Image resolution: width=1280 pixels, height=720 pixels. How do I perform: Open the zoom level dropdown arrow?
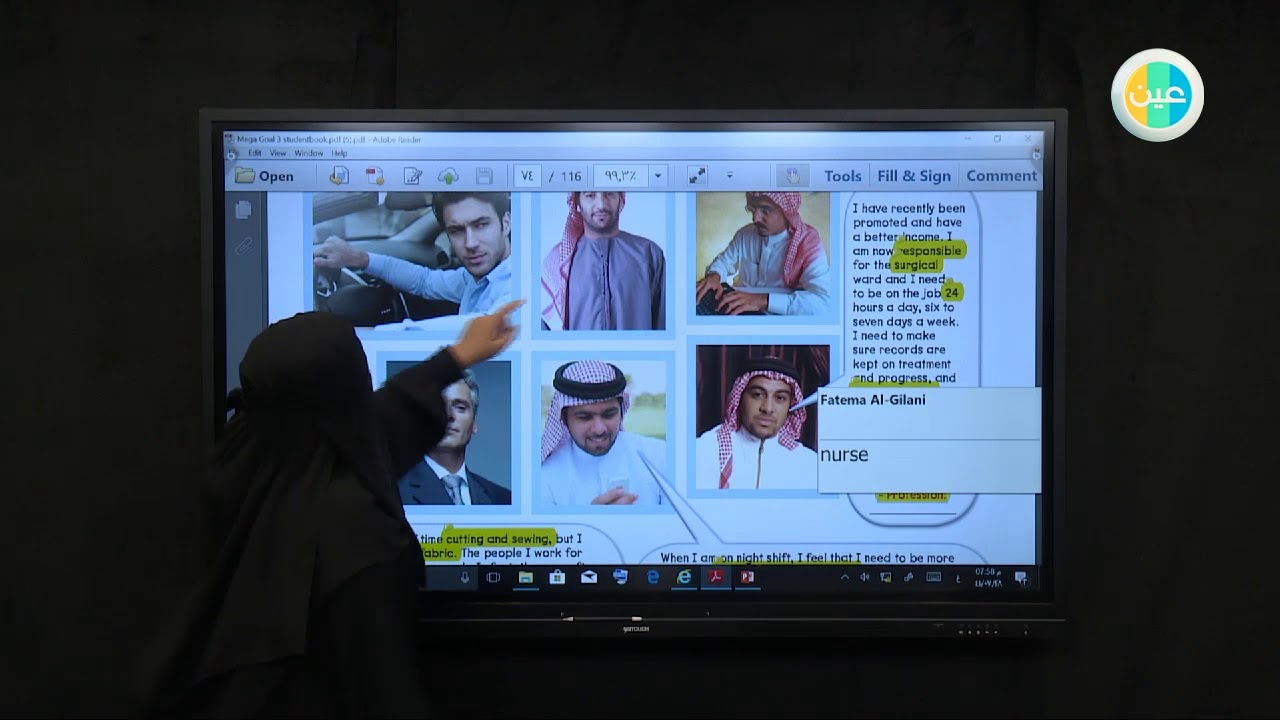658,176
